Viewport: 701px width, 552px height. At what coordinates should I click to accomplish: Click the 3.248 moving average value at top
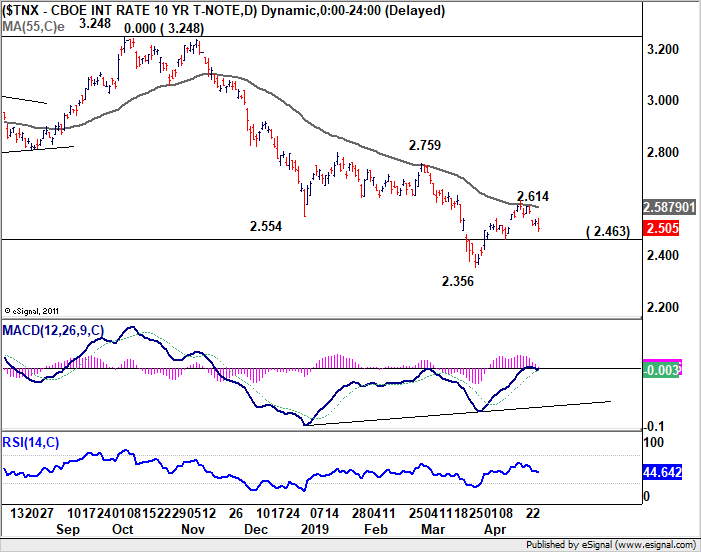pos(95,23)
